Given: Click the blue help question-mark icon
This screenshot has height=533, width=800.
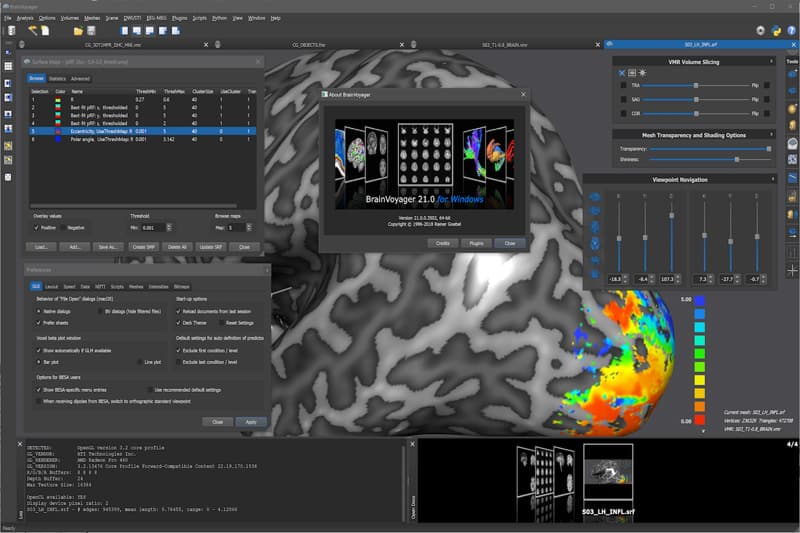Looking at the screenshot, I should (791, 31).
